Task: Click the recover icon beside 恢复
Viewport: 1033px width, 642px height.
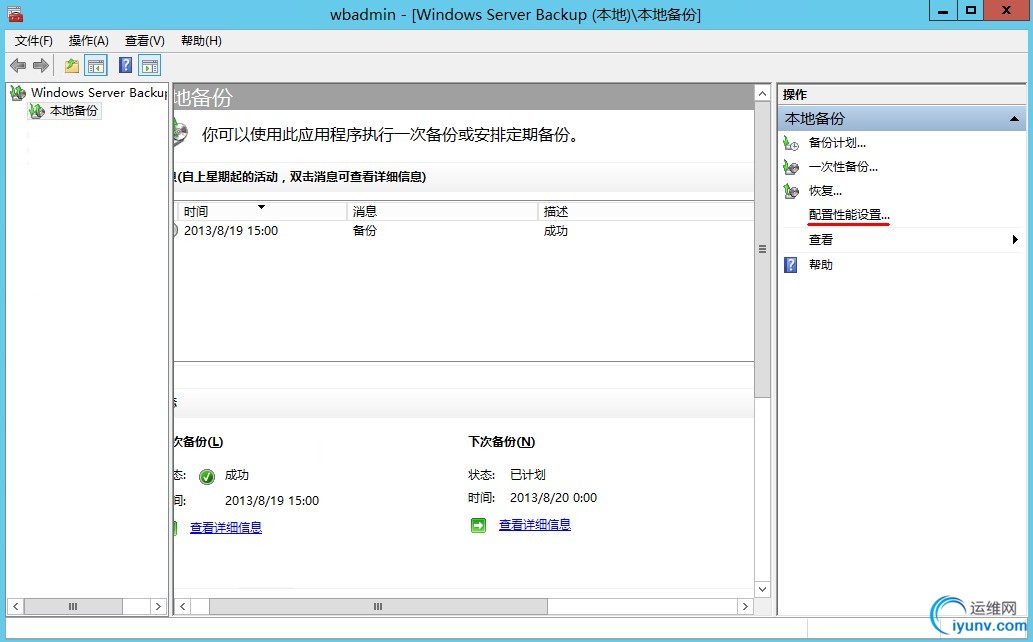Action: pos(791,191)
